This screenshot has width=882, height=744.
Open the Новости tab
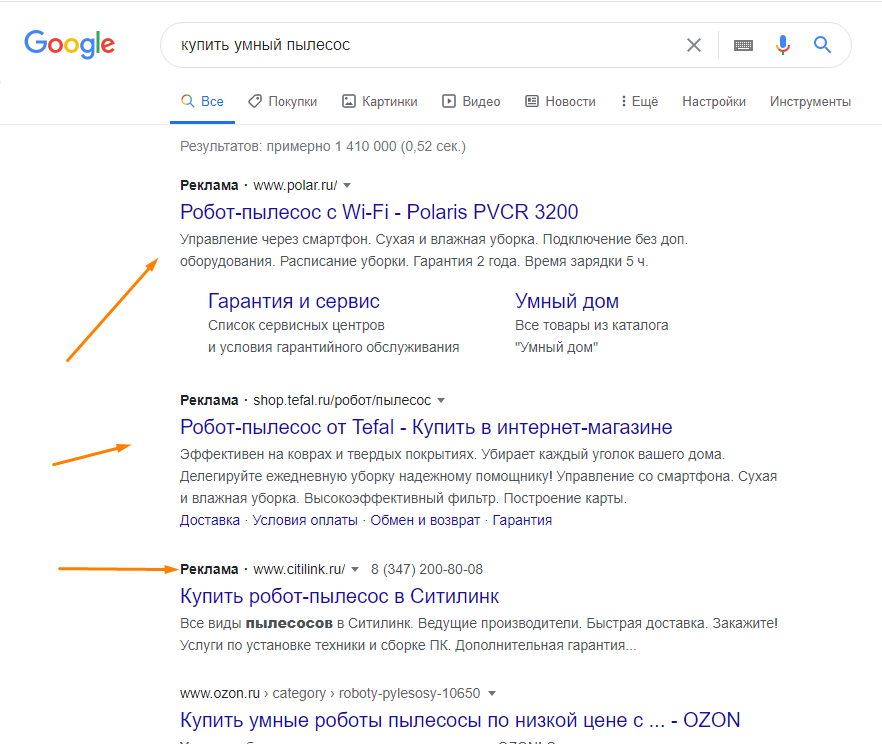[x=560, y=101]
